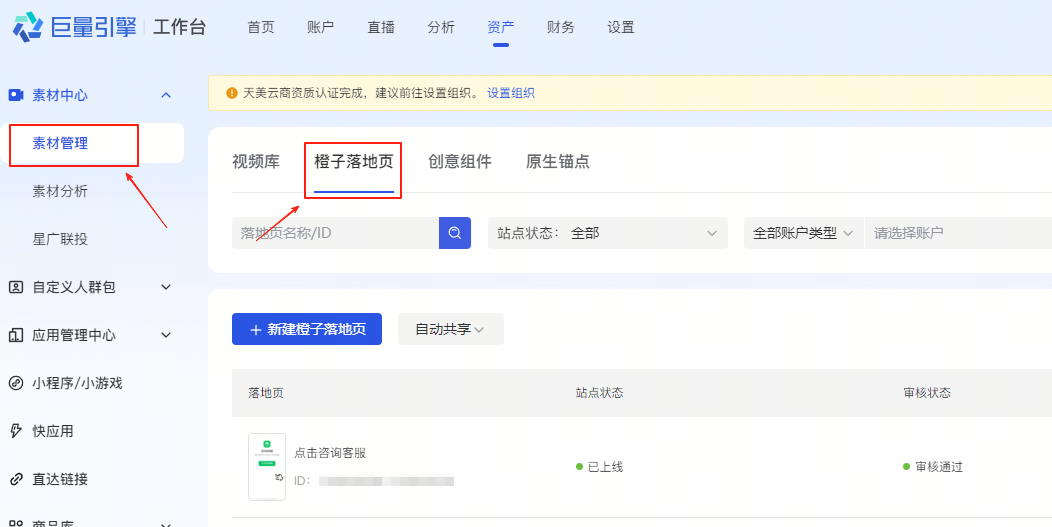Click the 素材中心 camera icon
This screenshot has width=1052, height=527.
[15, 95]
